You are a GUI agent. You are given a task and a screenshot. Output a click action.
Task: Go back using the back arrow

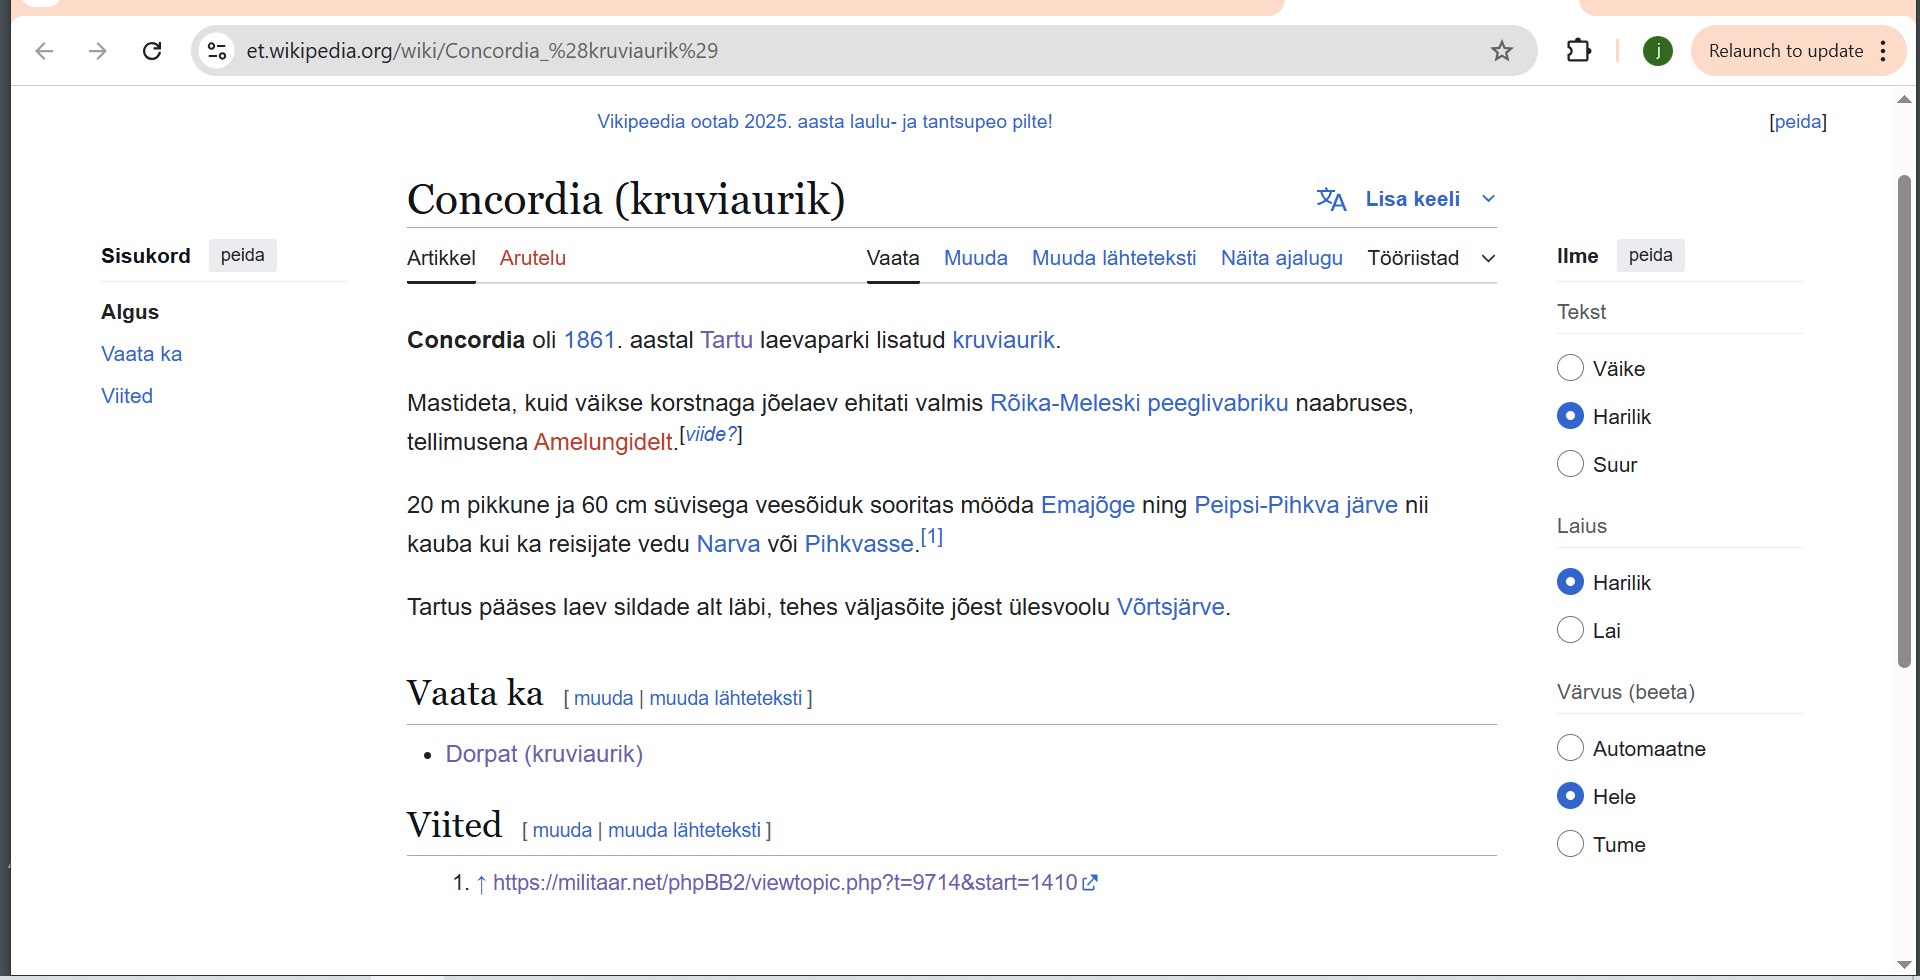pos(44,51)
